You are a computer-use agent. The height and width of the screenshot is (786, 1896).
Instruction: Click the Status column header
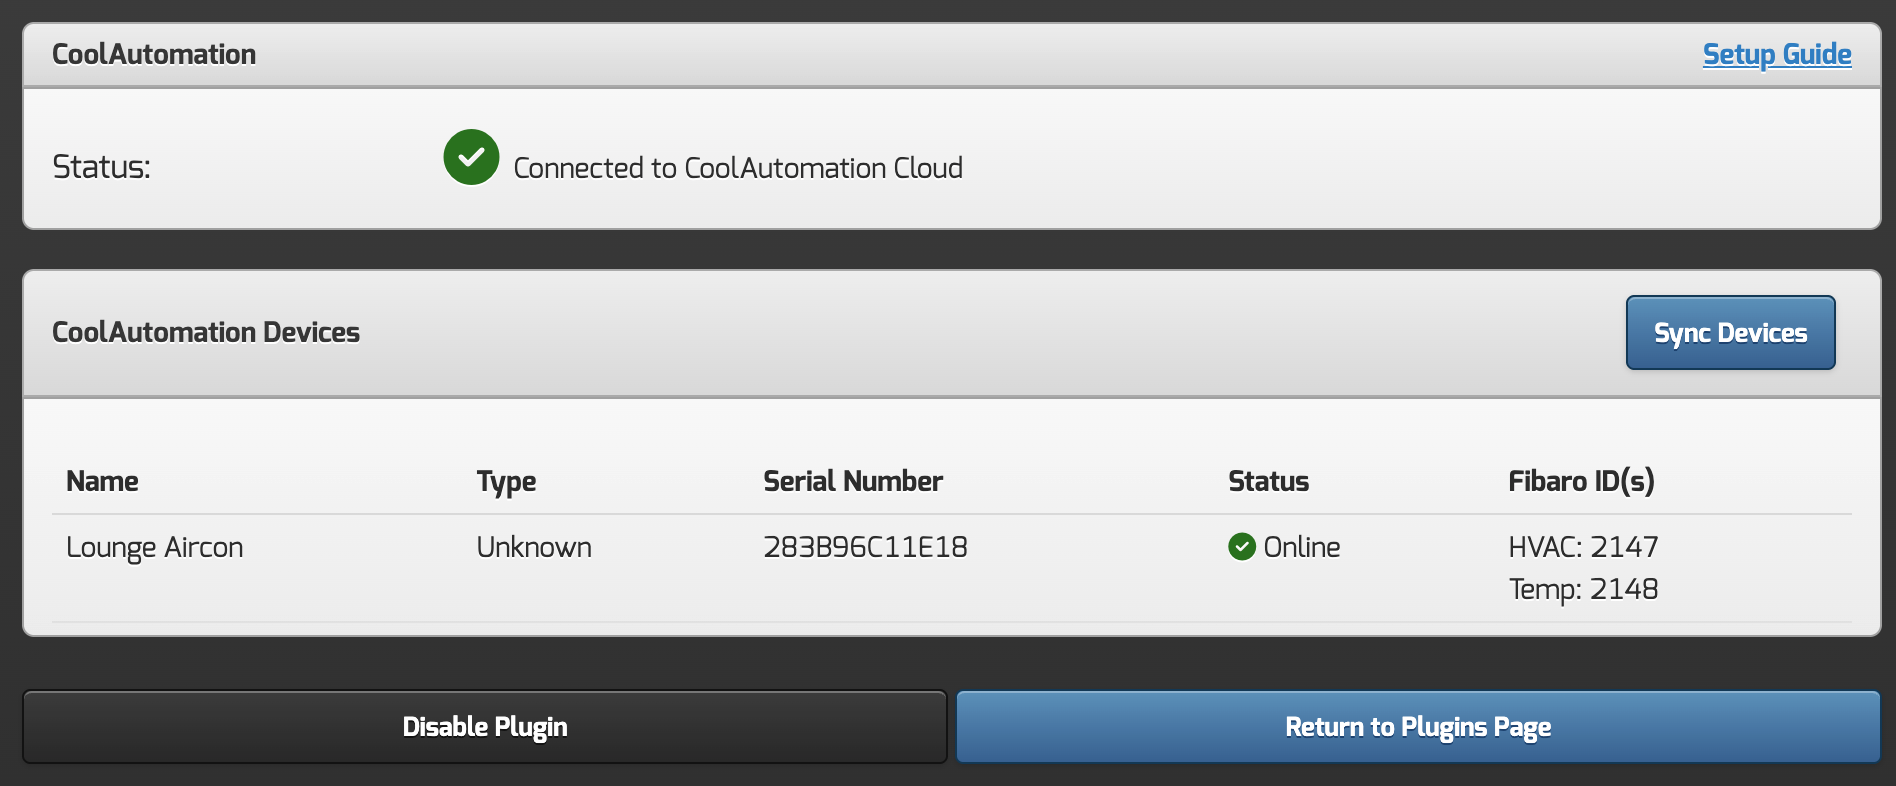1268,481
